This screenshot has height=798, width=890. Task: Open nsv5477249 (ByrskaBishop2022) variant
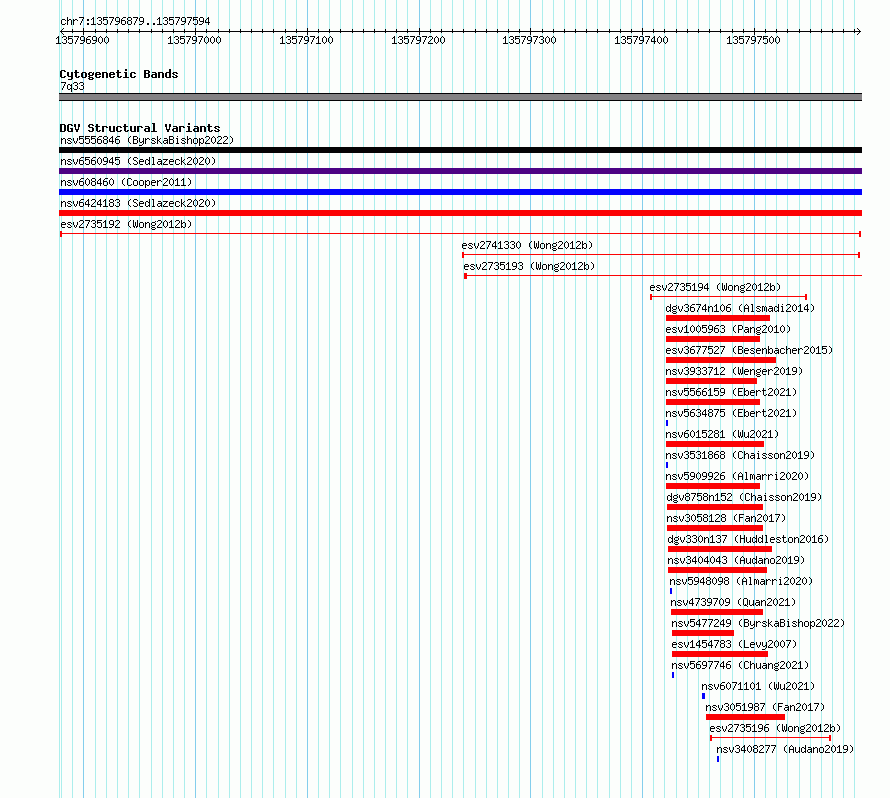pos(758,623)
